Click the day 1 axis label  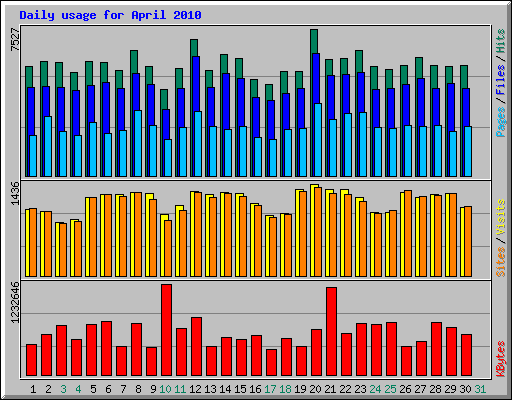point(33,389)
